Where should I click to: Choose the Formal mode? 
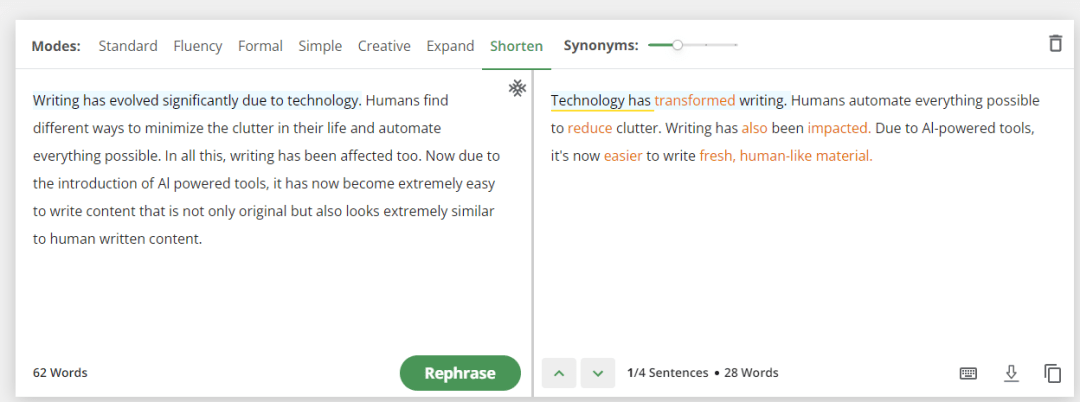tap(260, 46)
